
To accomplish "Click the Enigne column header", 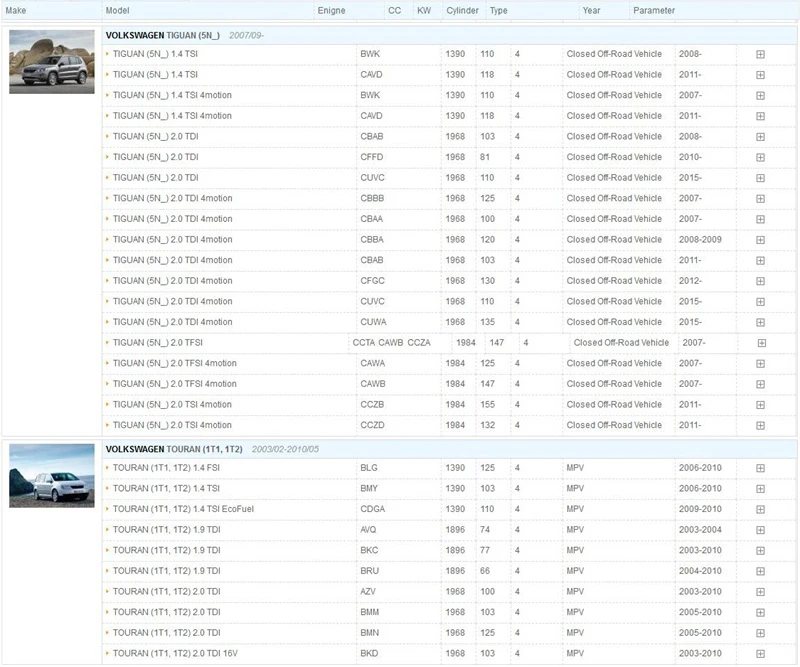I will point(331,10).
